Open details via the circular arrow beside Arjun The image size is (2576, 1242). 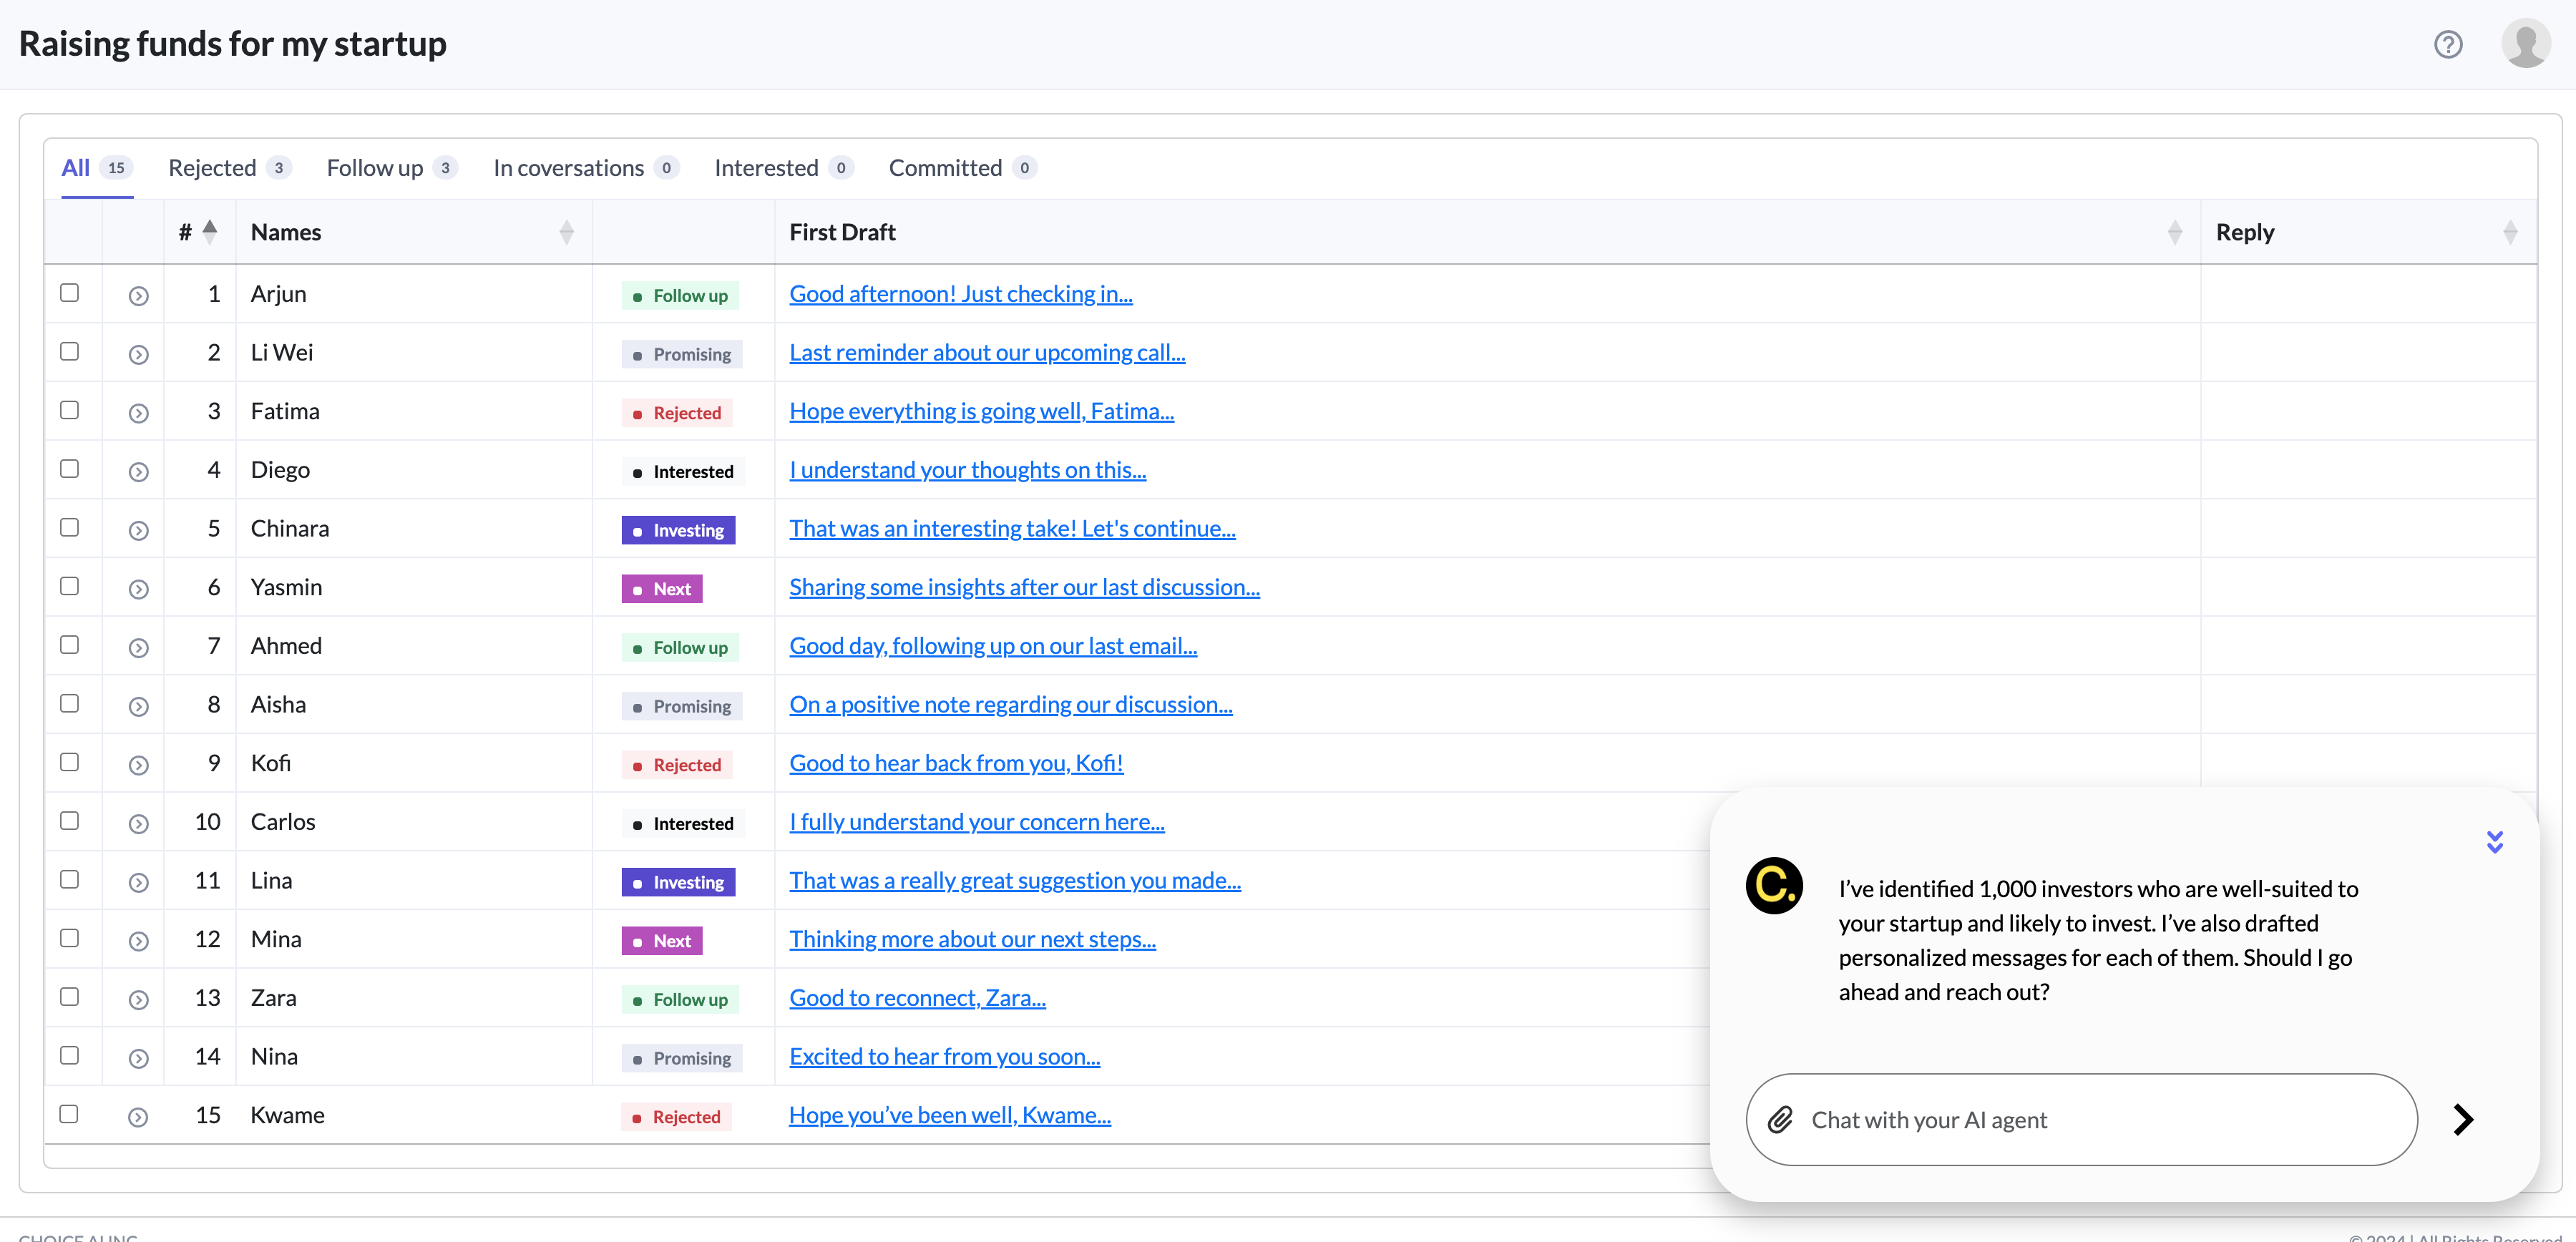click(138, 295)
